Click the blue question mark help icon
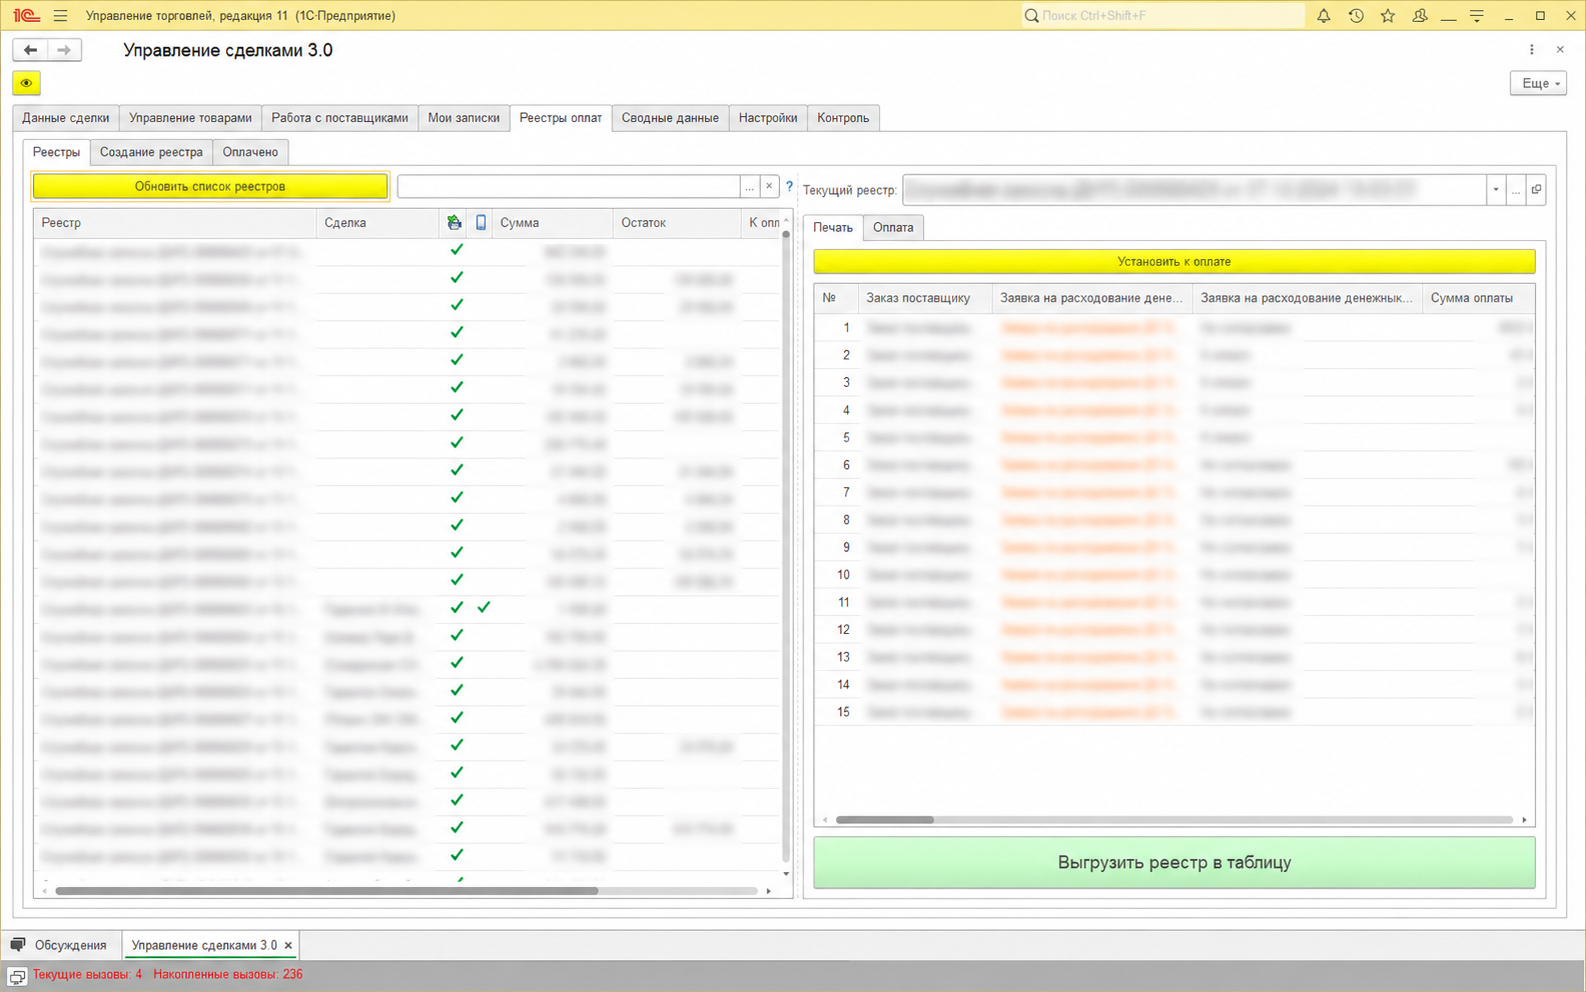Image resolution: width=1586 pixels, height=992 pixels. point(789,186)
